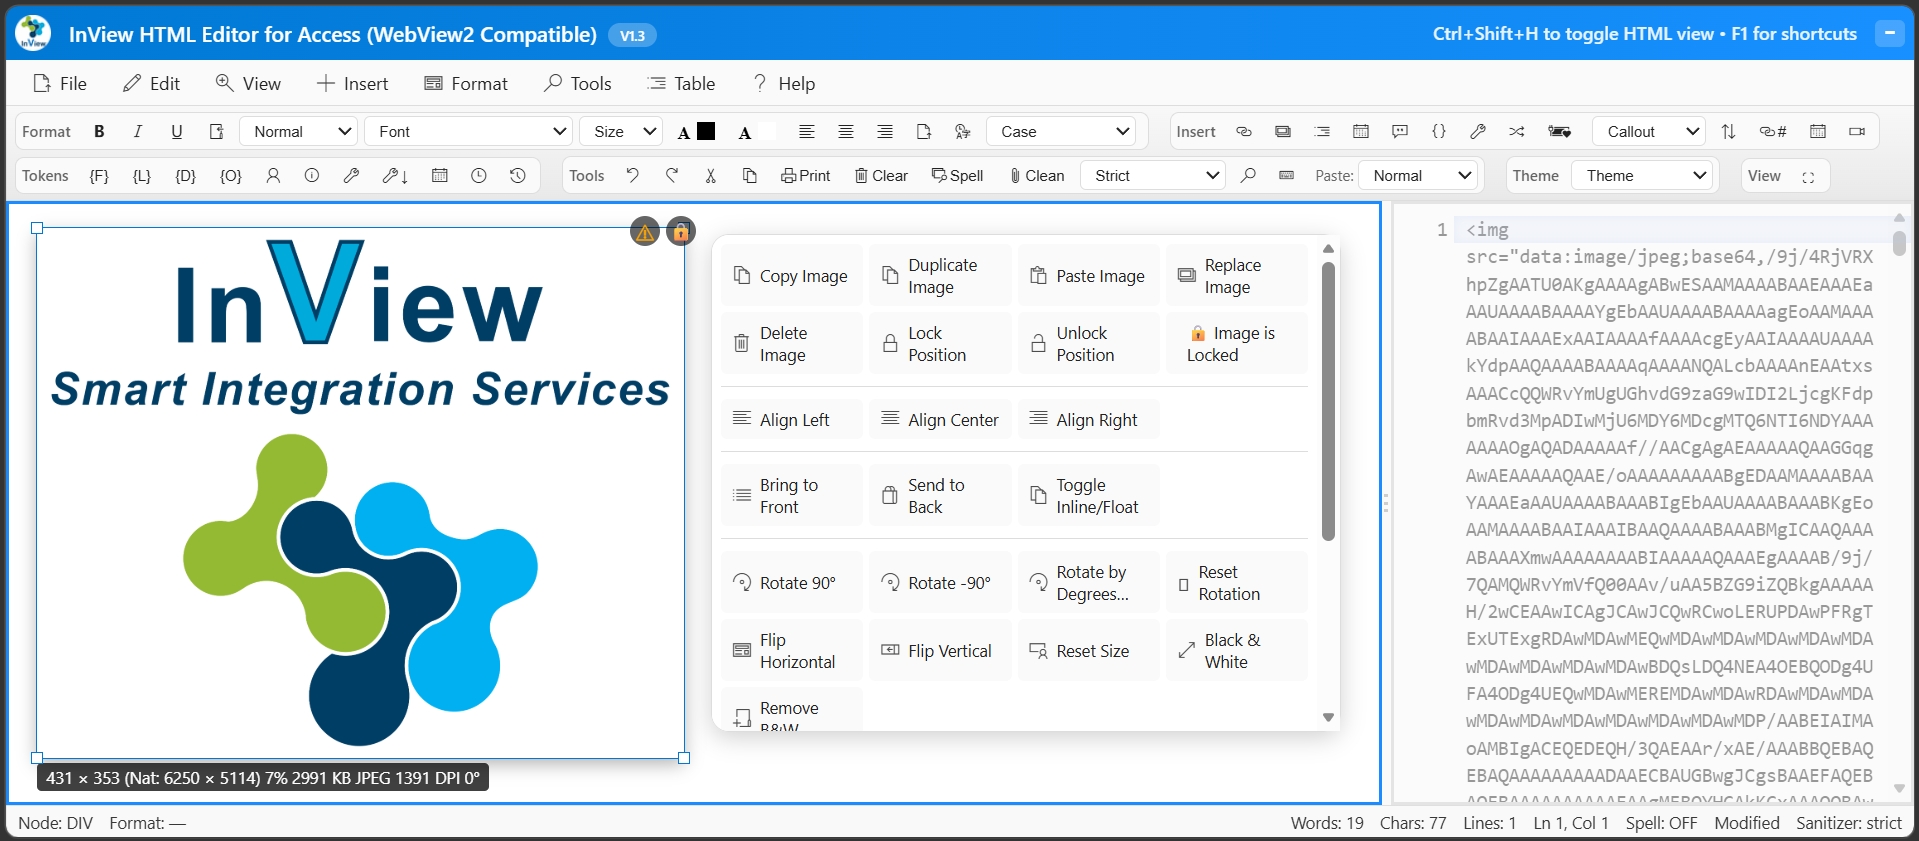1919x841 pixels.
Task: Toggle the lock badge on the image
Action: pyautogui.click(x=681, y=233)
